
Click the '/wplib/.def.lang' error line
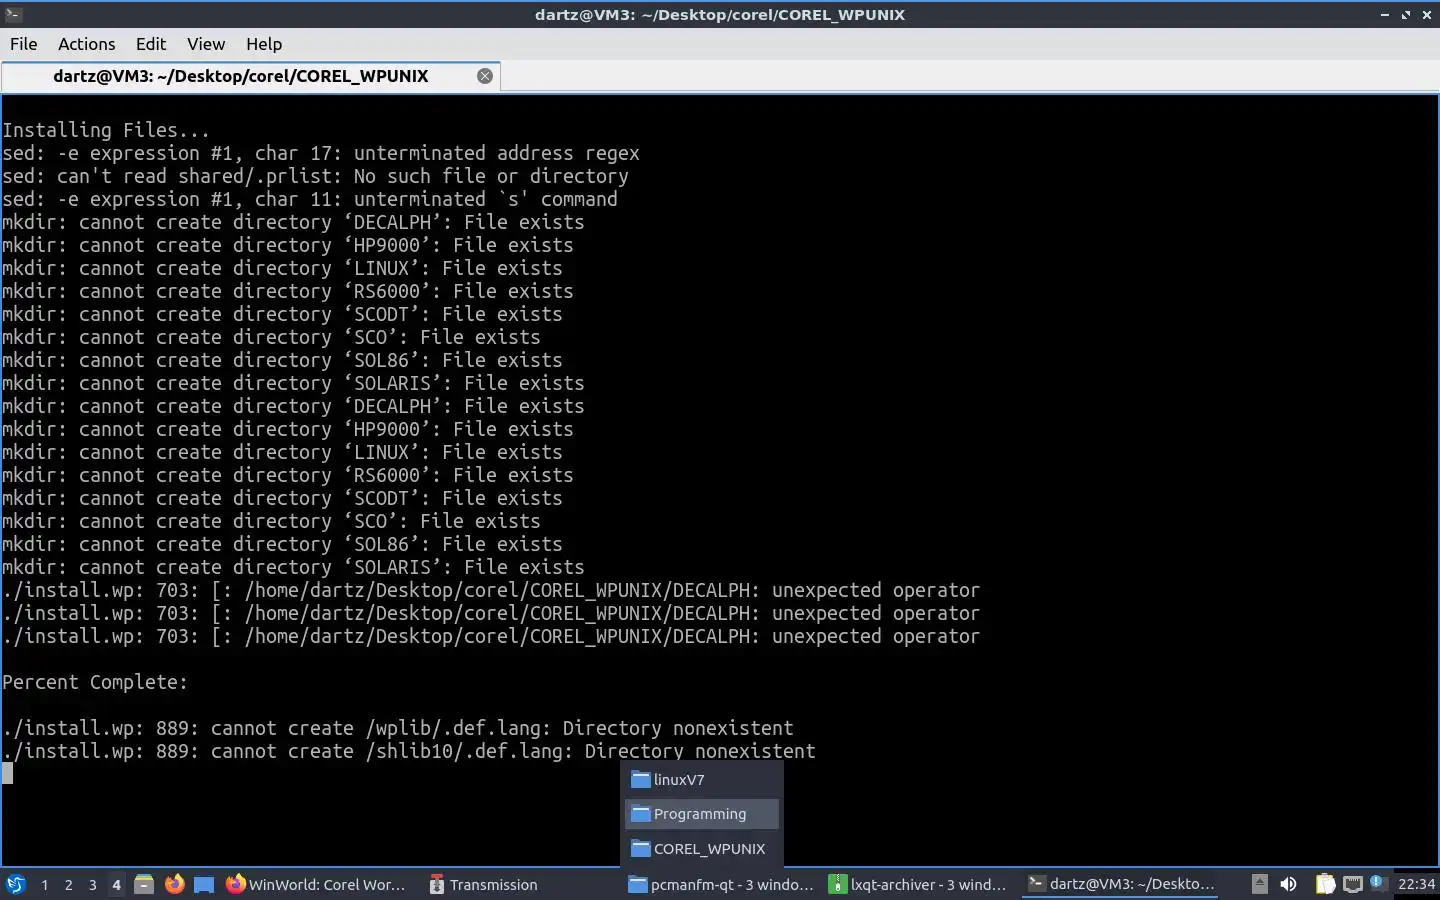coord(398,728)
